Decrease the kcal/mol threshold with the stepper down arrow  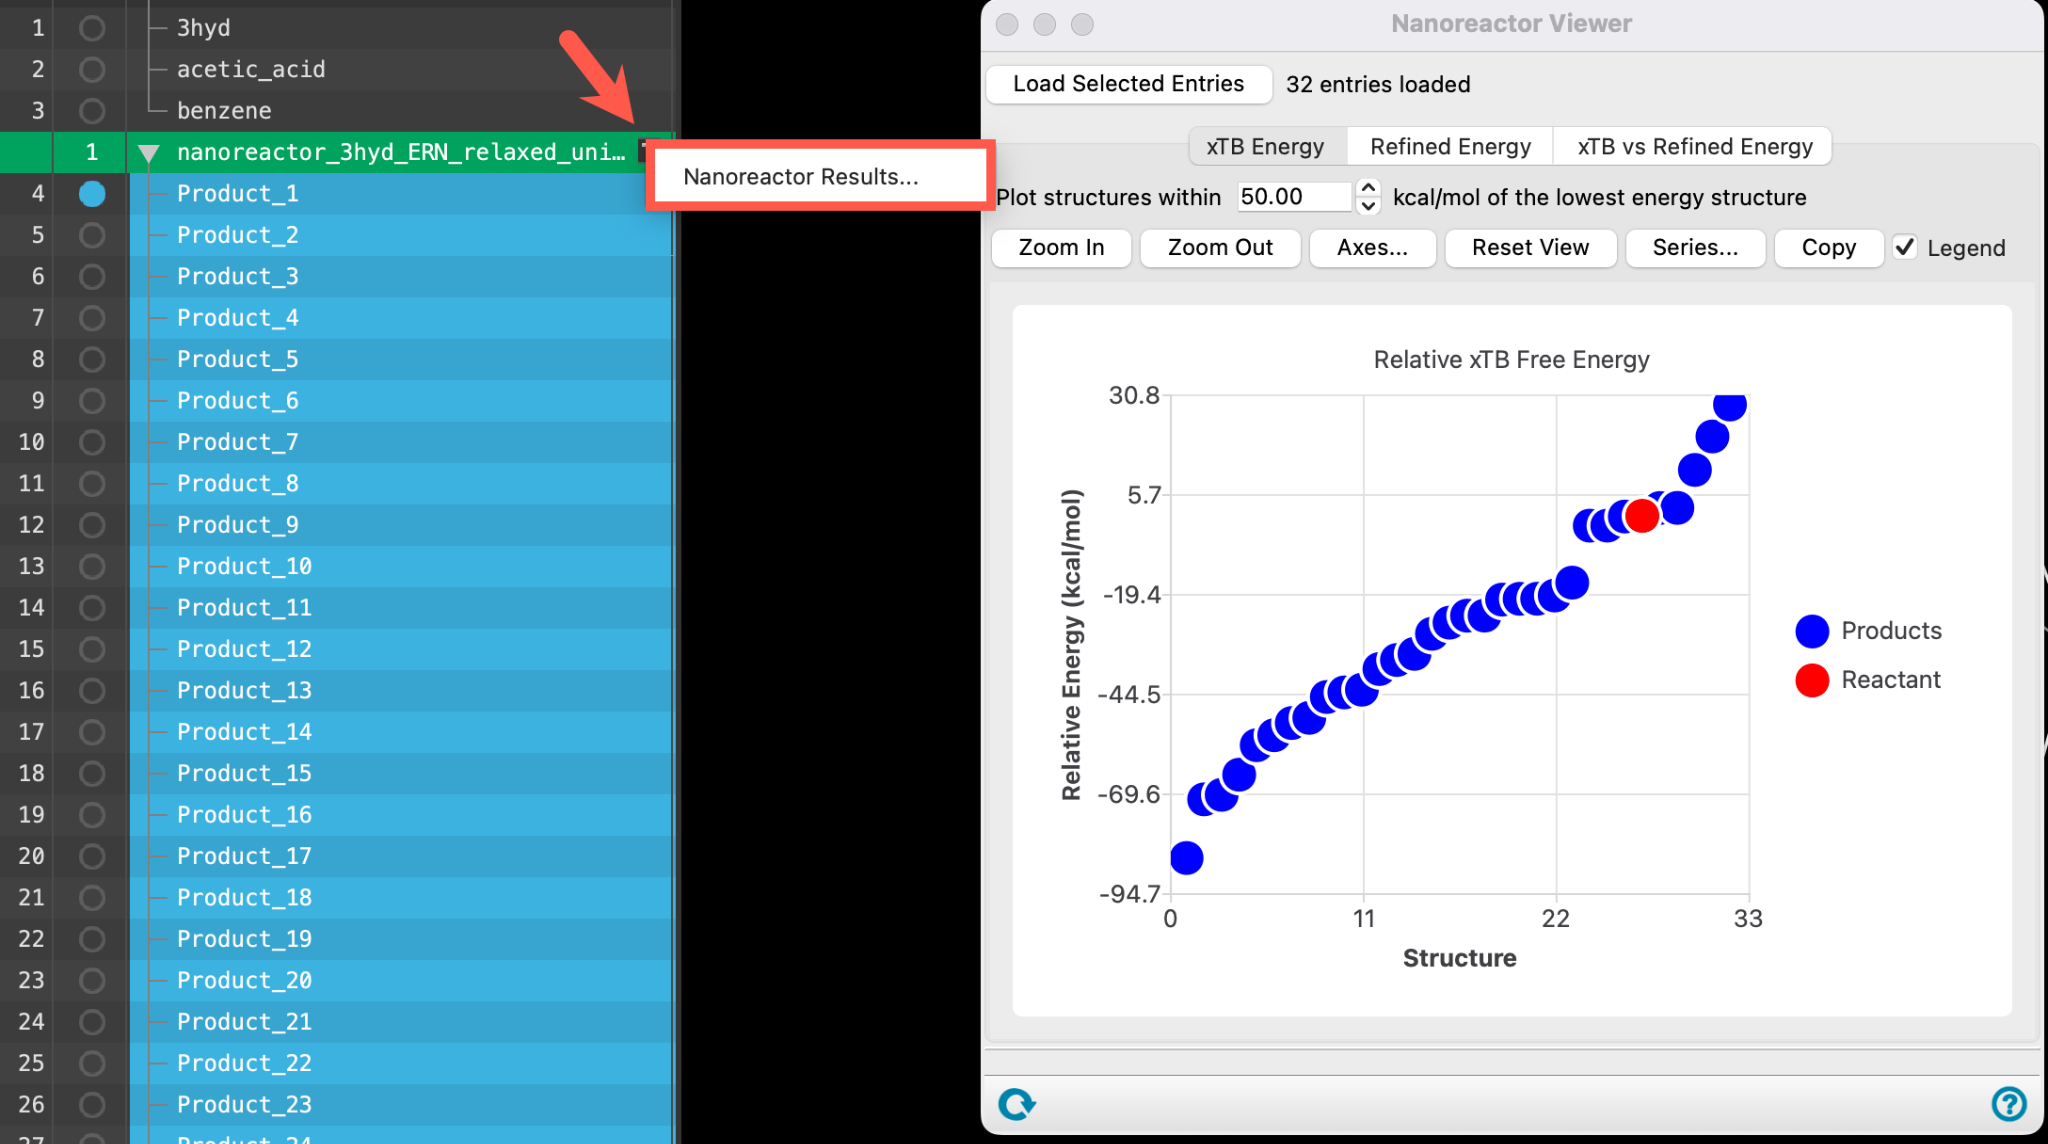click(x=1368, y=205)
